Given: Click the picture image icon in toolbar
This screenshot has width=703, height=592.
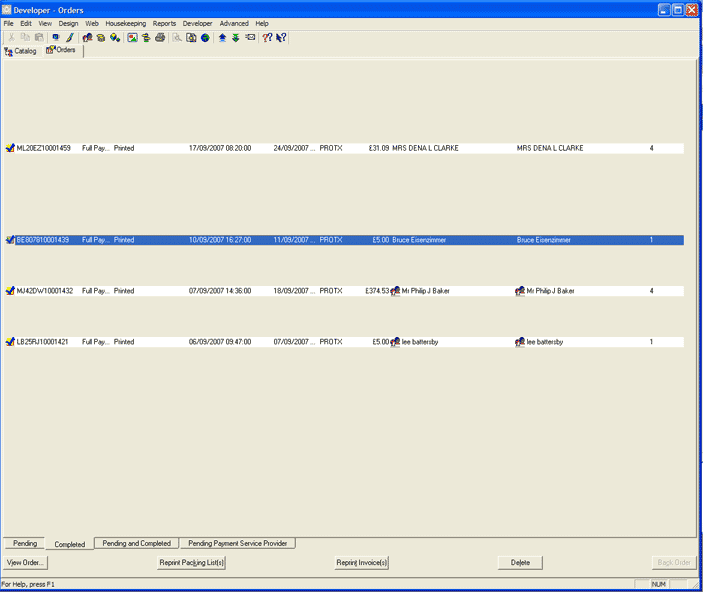Looking at the screenshot, I should click(132, 37).
